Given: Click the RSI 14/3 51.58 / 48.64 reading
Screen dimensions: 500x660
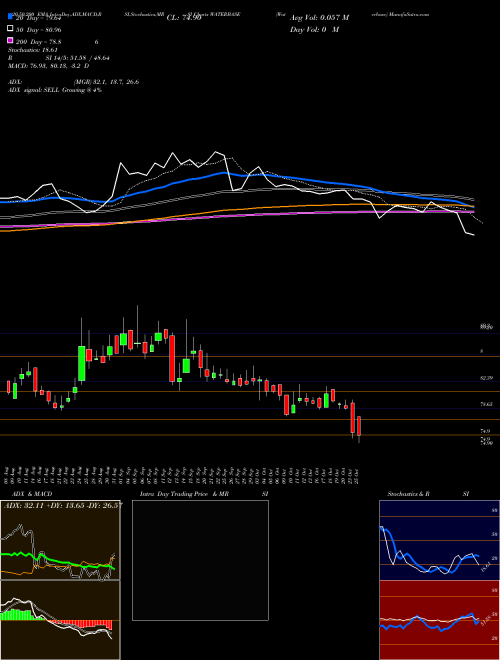Looking at the screenshot, I should [x=59, y=58].
